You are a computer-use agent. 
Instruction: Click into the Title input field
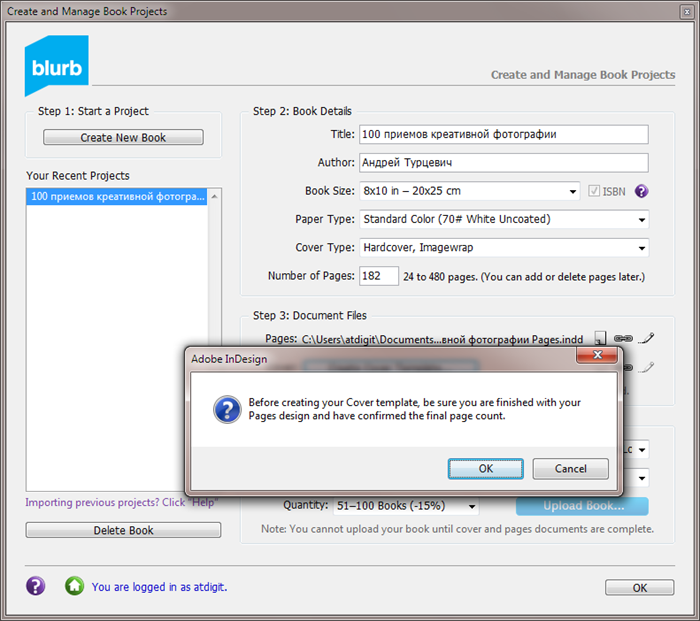click(504, 134)
